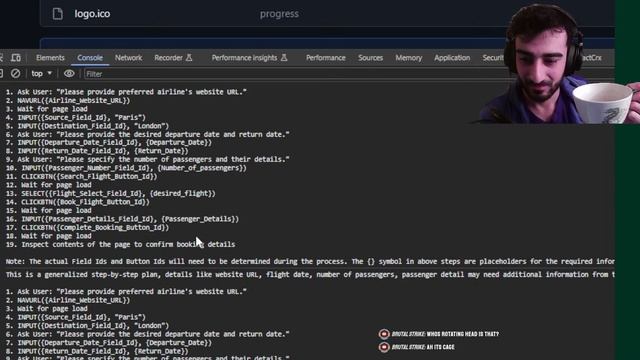The width and height of the screenshot is (640, 360).
Task: Open the 'top' JavaScript context dropdown
Action: click(42, 73)
